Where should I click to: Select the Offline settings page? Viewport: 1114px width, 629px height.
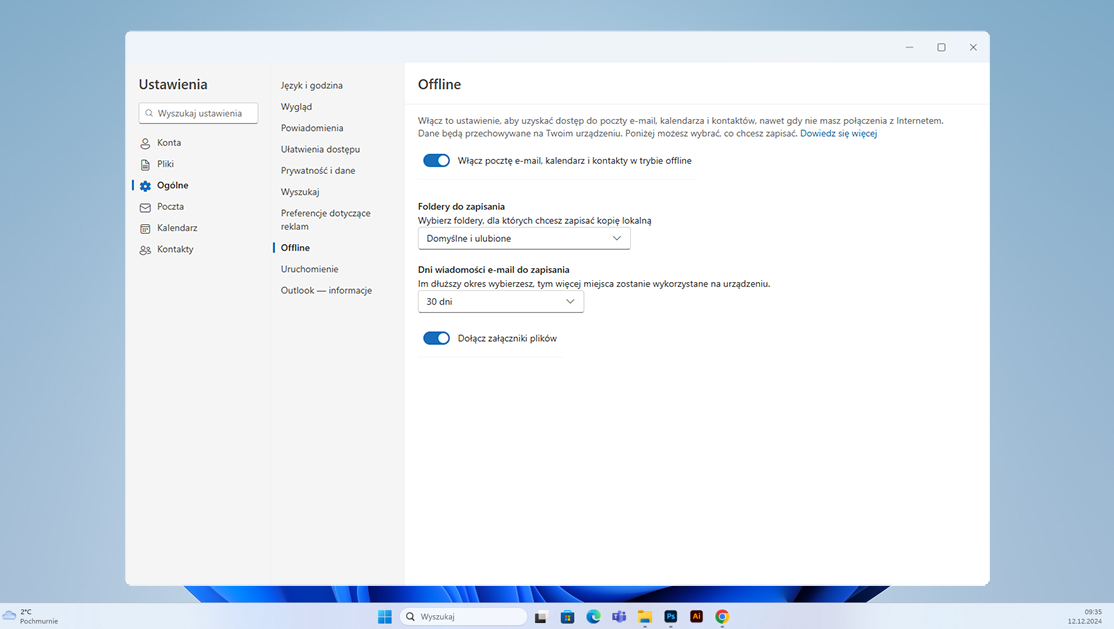pyautogui.click(x=295, y=247)
